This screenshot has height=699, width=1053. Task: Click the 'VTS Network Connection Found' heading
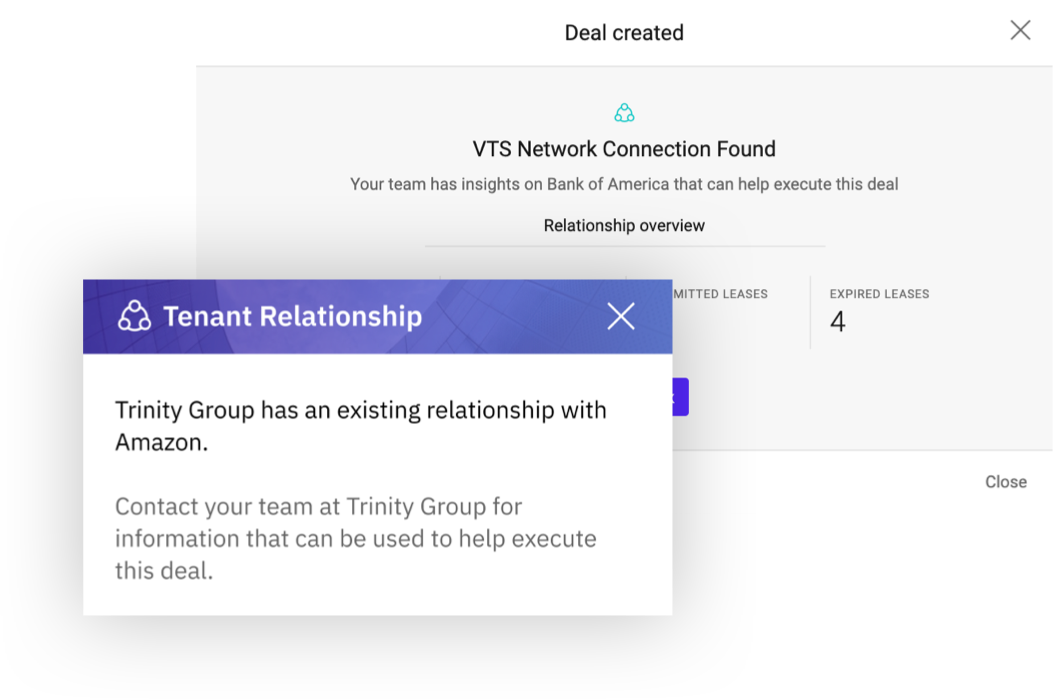tap(624, 148)
